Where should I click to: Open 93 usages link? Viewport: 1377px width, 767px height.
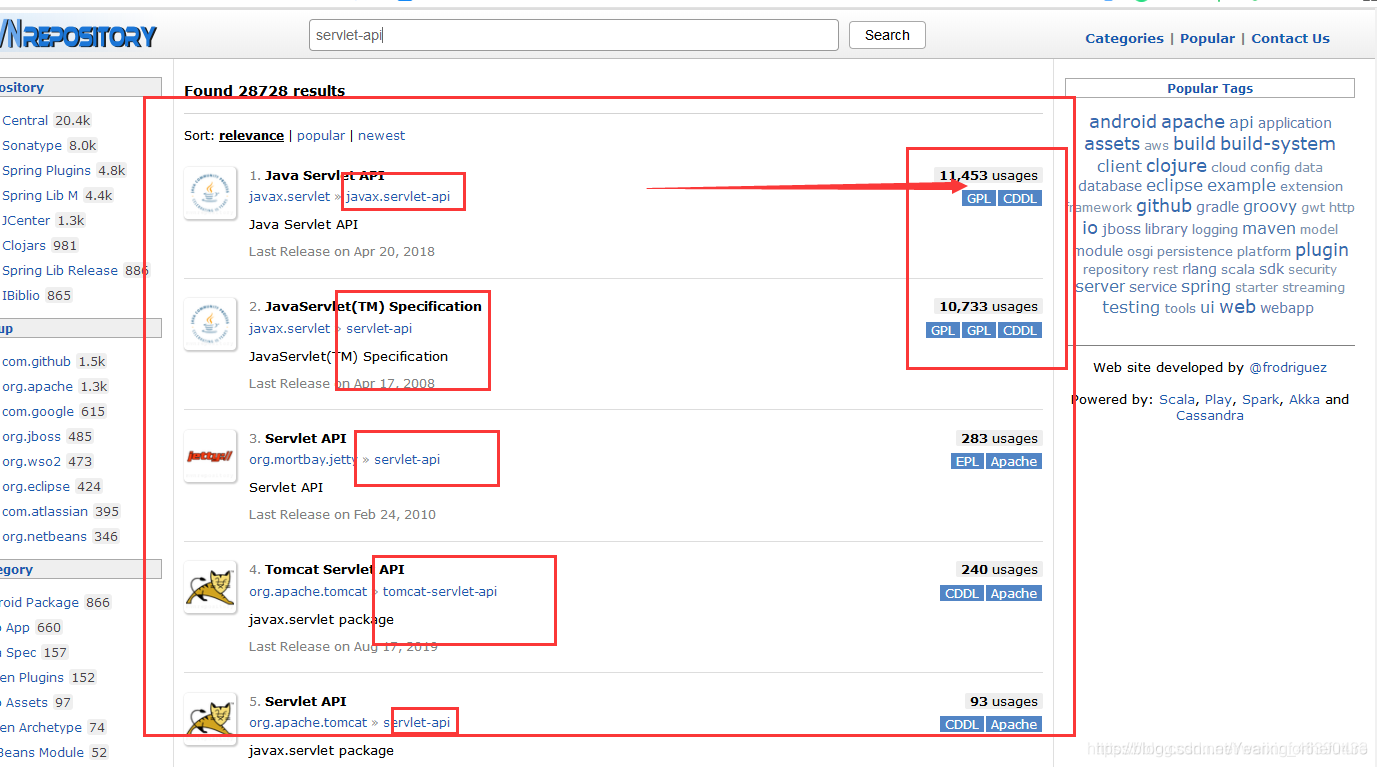tap(1004, 701)
